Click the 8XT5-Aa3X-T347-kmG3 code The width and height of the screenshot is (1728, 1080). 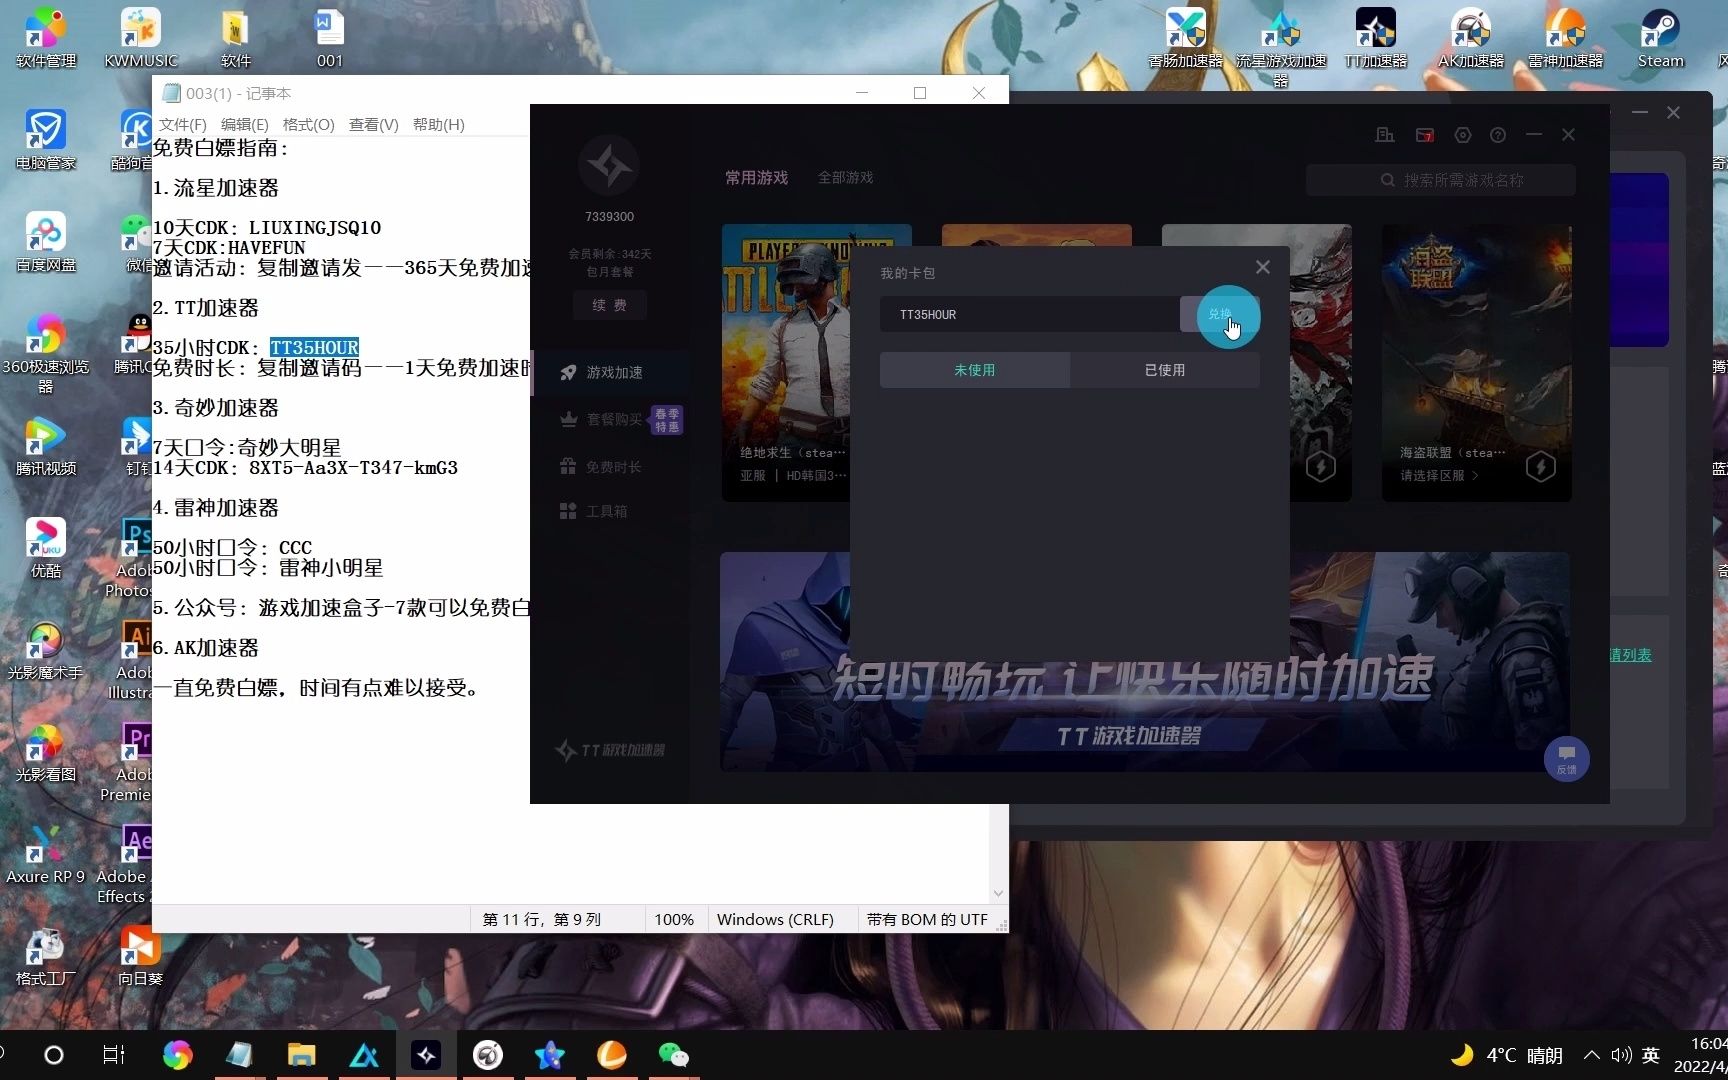(353, 468)
